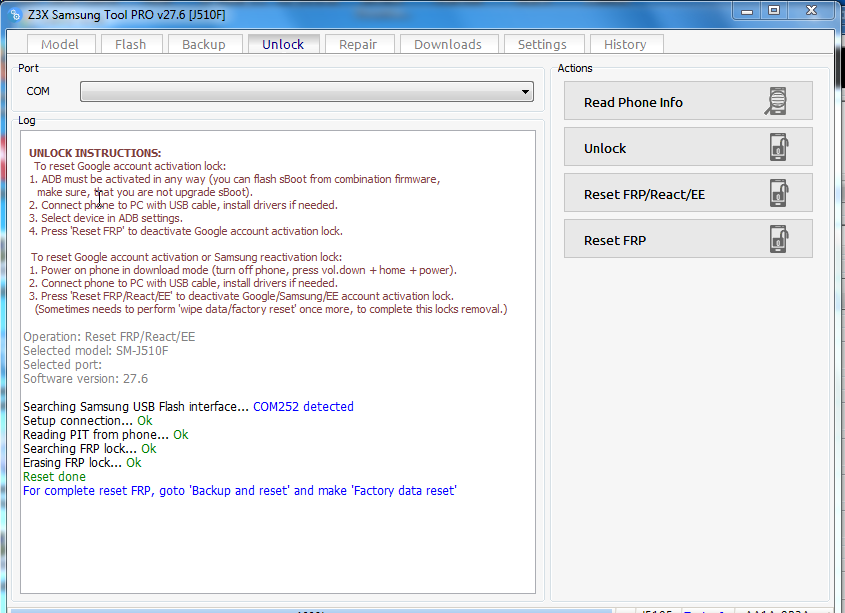Go to the Backup tab
The height and width of the screenshot is (613, 845).
pyautogui.click(x=204, y=44)
